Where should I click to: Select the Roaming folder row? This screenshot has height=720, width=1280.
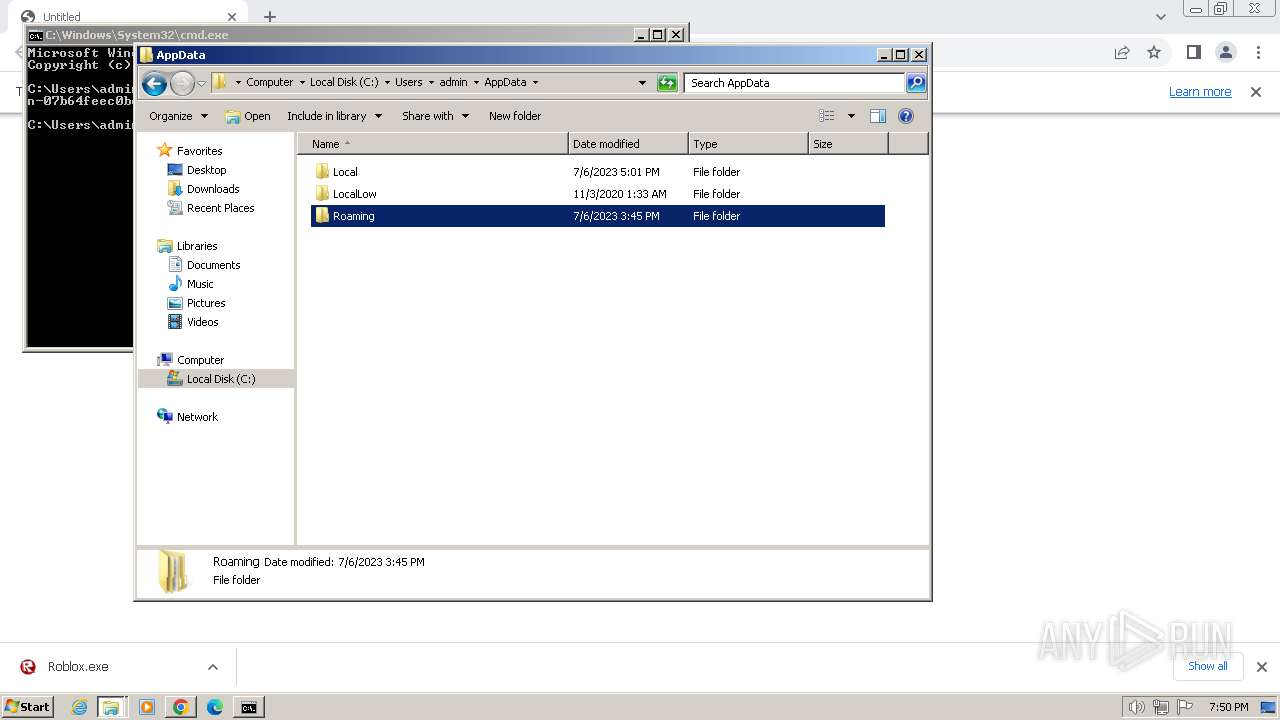(x=597, y=216)
